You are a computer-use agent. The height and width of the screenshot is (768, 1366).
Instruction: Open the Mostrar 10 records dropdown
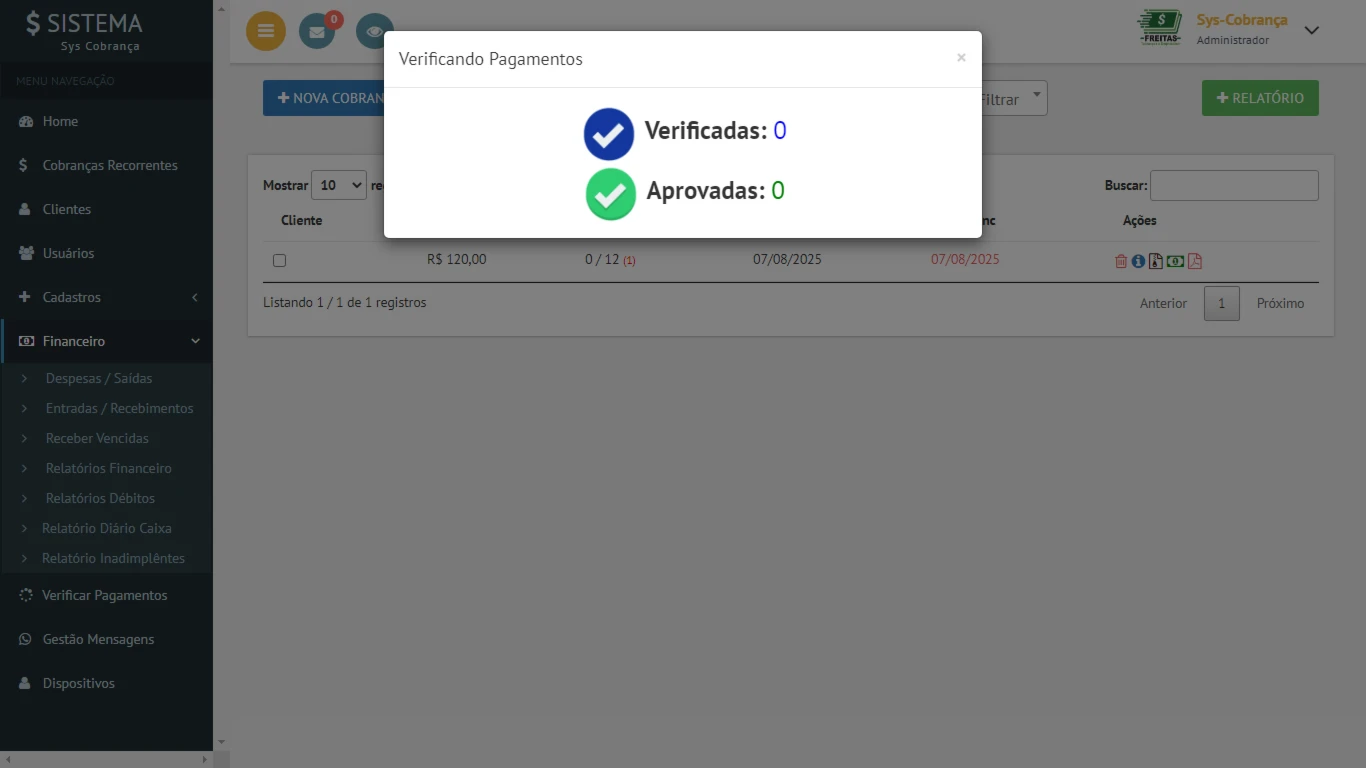pyautogui.click(x=339, y=185)
